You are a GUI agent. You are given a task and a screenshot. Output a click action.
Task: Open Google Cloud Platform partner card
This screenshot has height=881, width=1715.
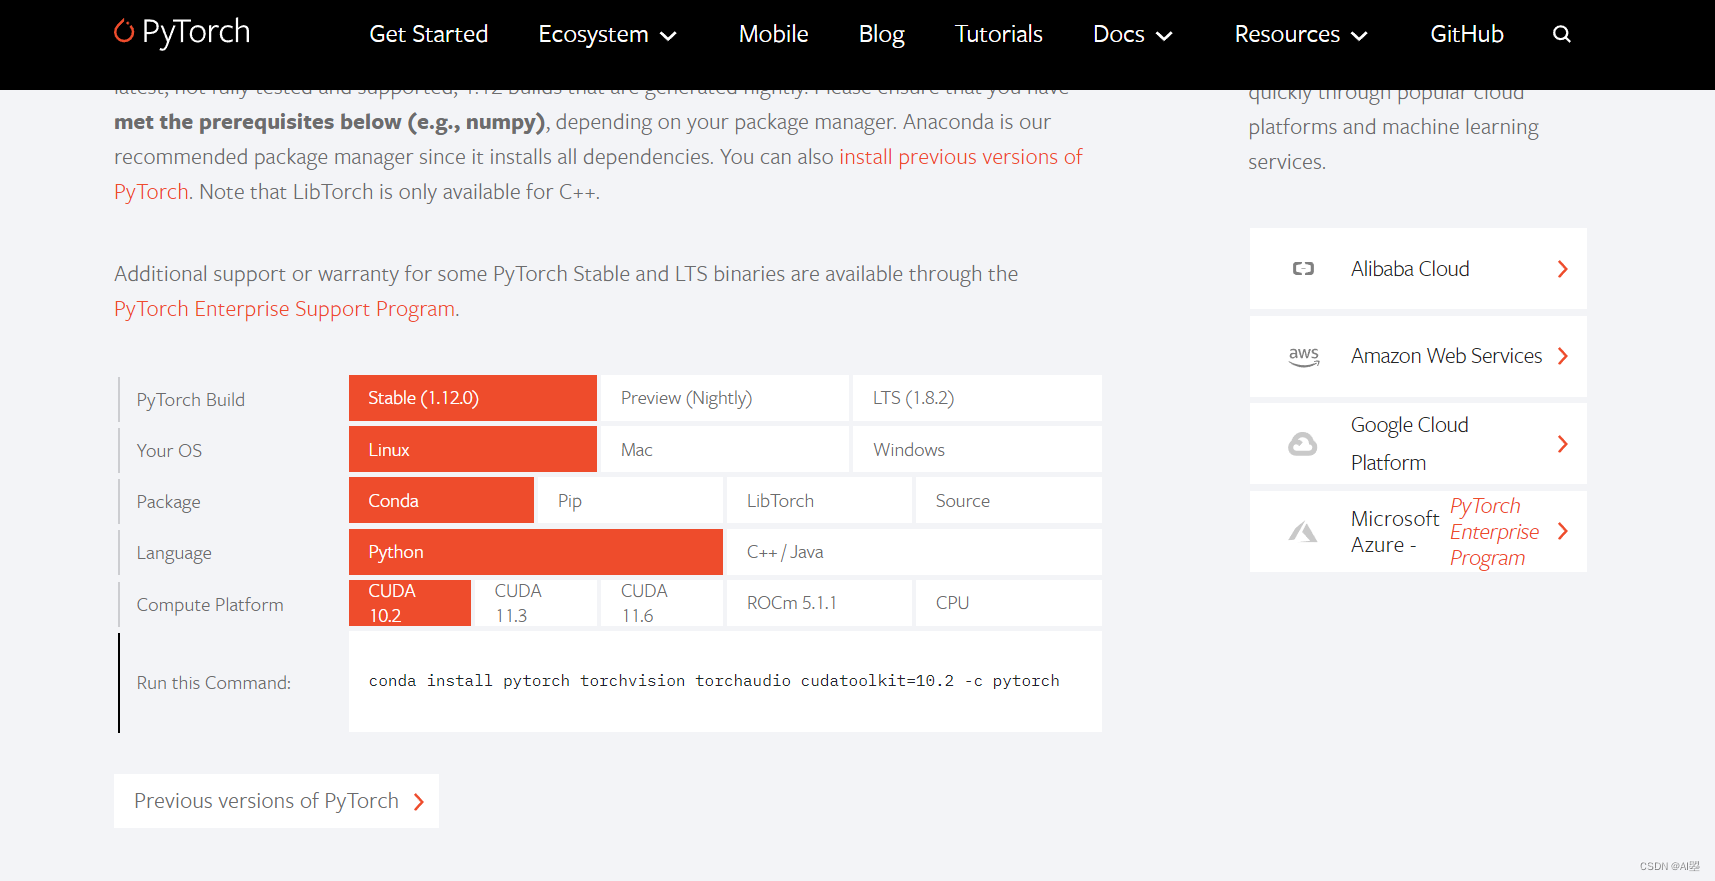click(x=1418, y=444)
